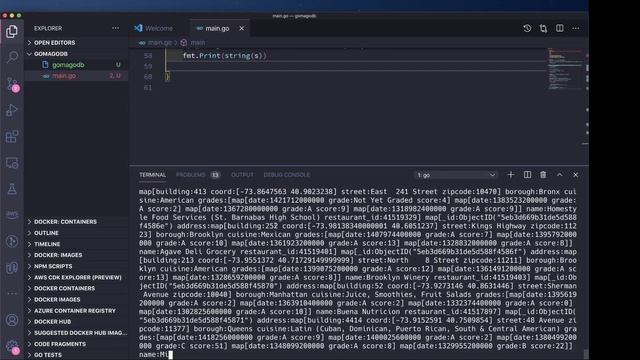Expand Code Fragments section
Viewport: 640px width, 360px height.
[x=76, y=344]
